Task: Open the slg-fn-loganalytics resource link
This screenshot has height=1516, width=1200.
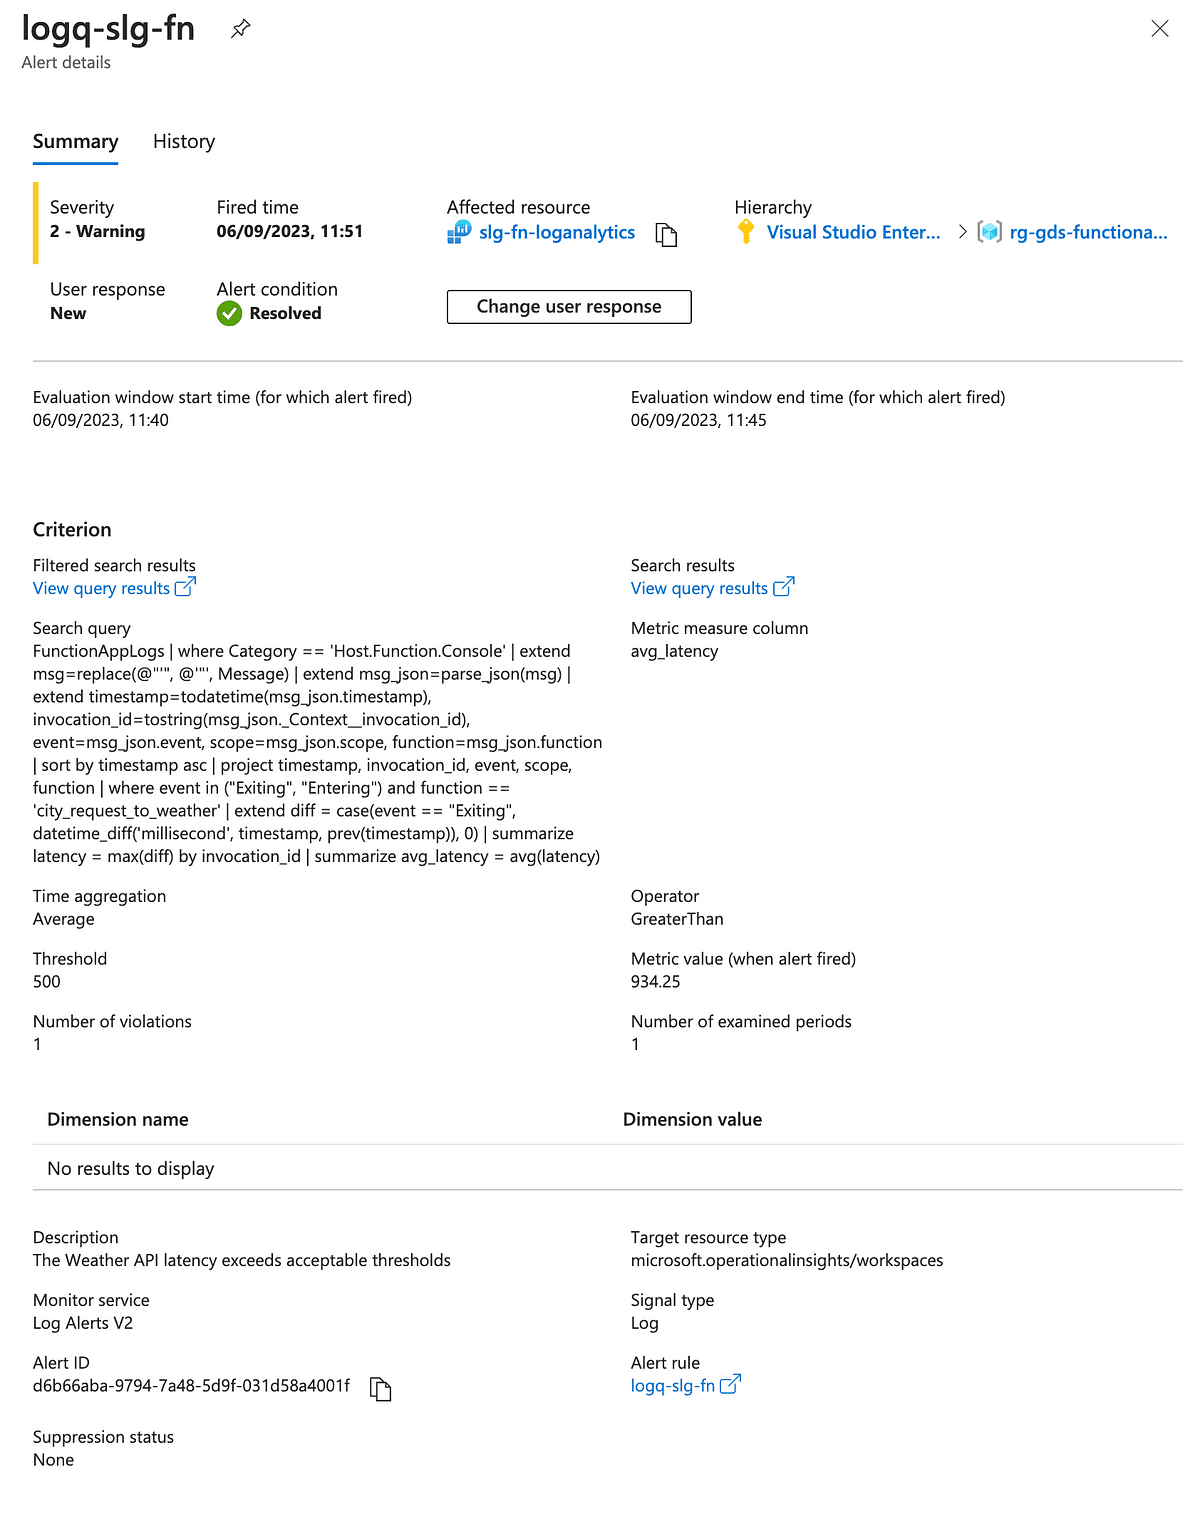Action: [x=557, y=233]
